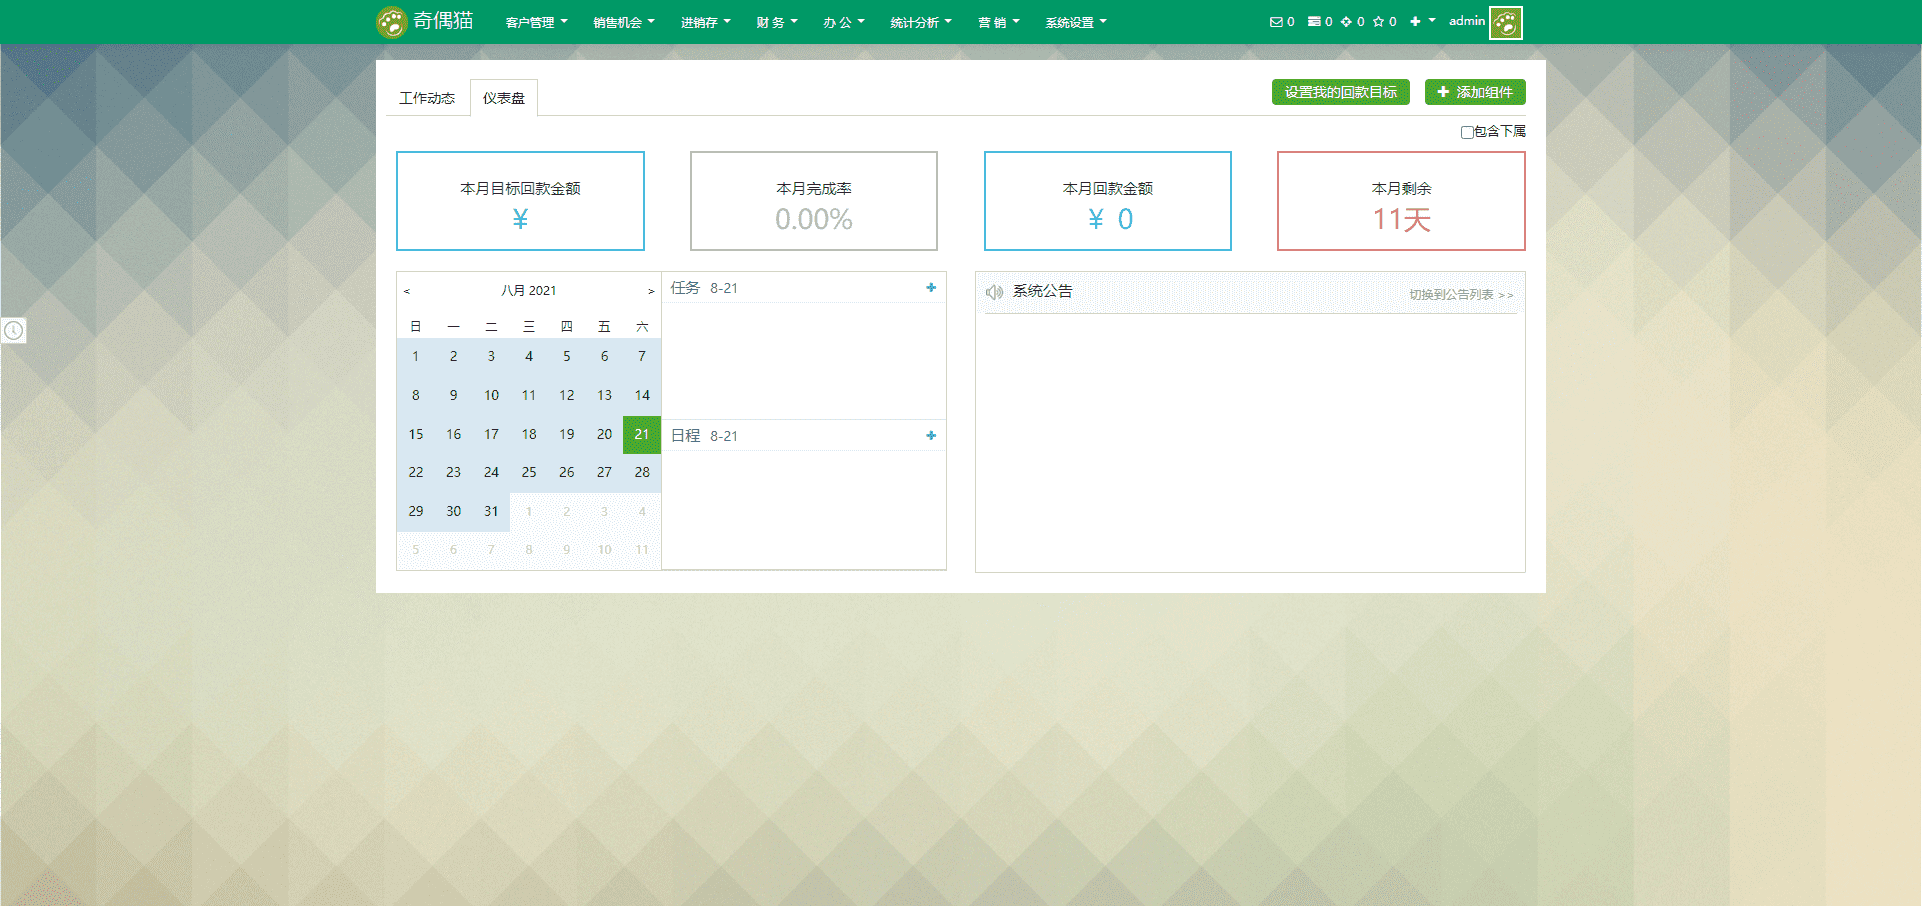The height and width of the screenshot is (906, 1922).
Task: Click the admin paw avatar
Action: click(x=1505, y=22)
